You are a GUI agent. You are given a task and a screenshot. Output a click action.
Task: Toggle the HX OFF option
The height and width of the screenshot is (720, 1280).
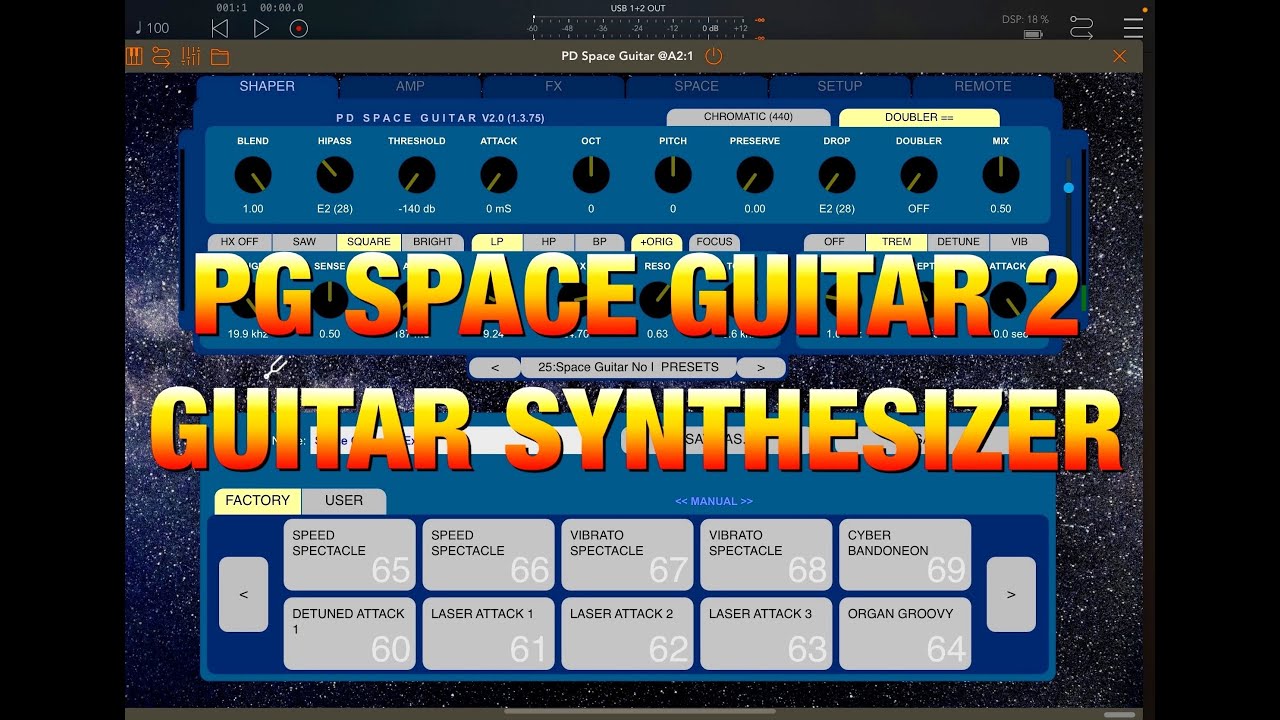239,242
